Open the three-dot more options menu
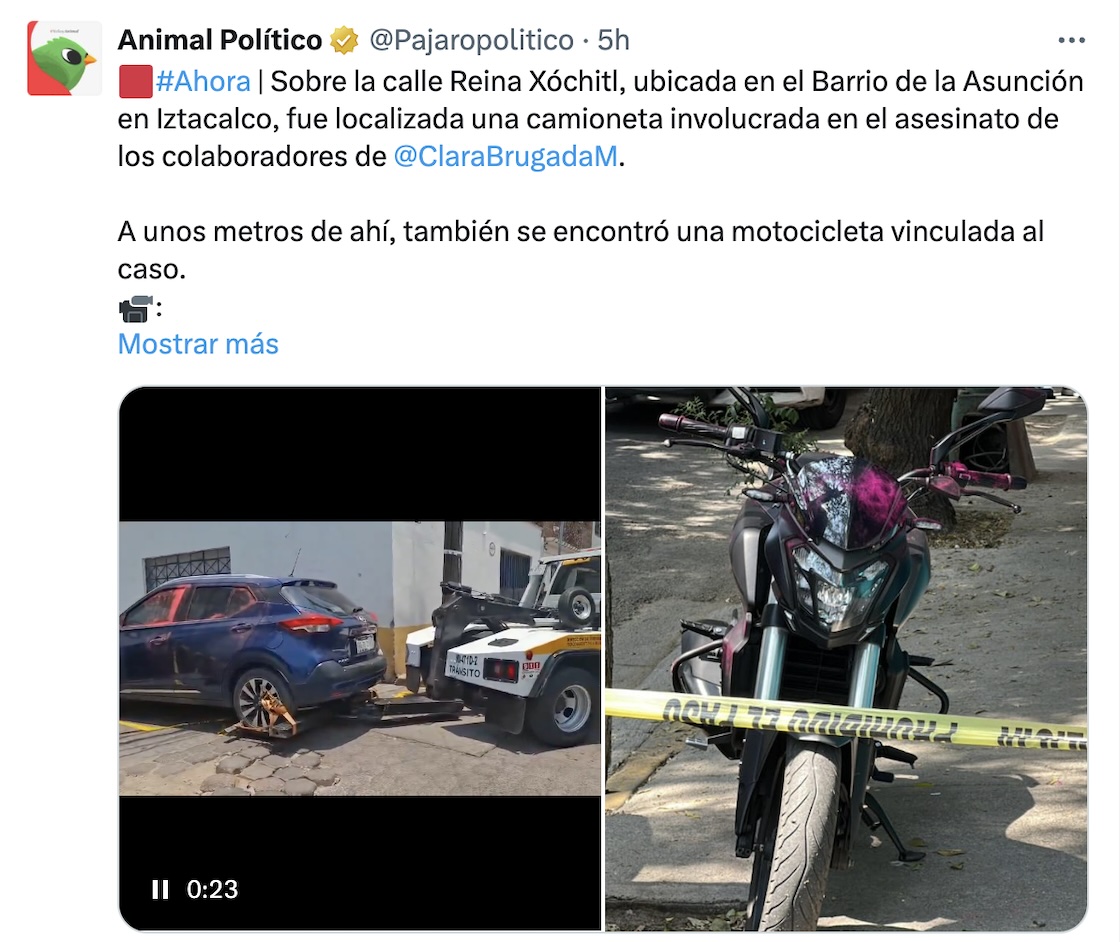 [1071, 41]
